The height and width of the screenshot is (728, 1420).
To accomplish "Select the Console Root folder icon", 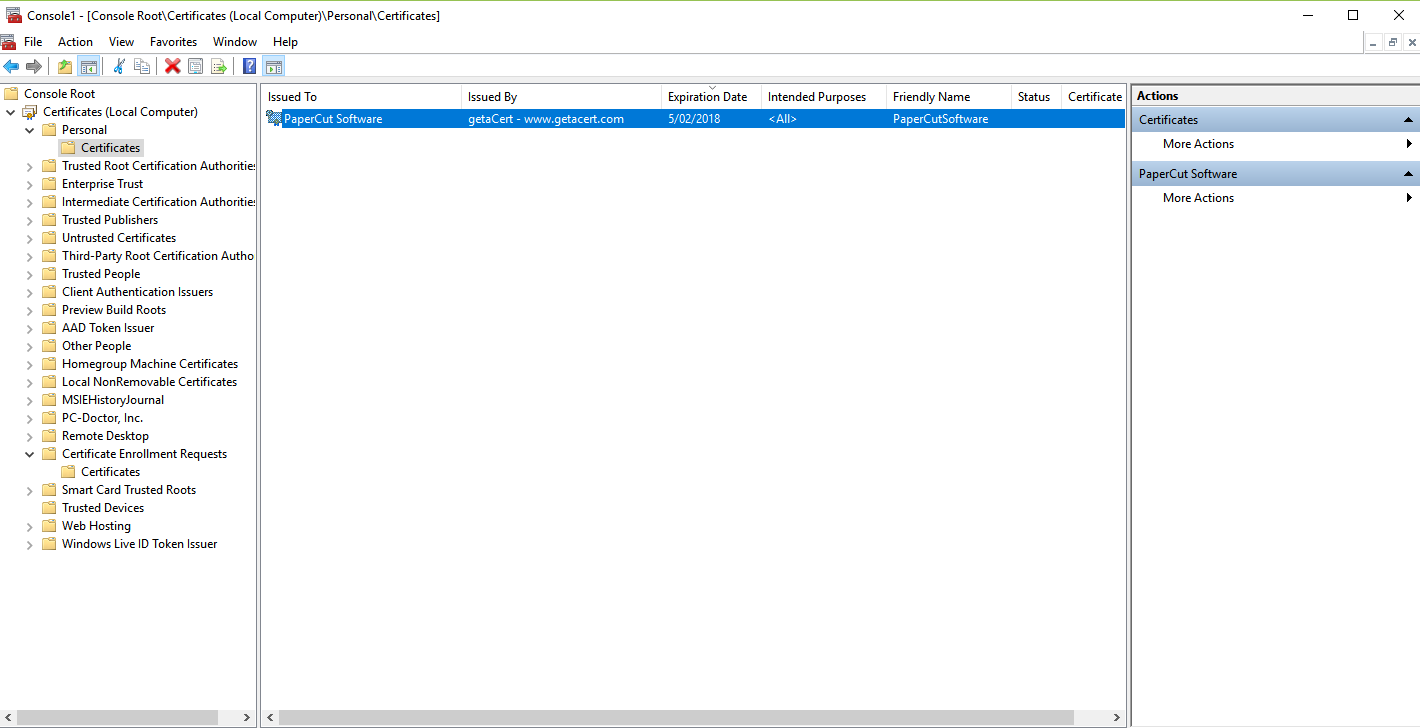I will pyautogui.click(x=12, y=94).
